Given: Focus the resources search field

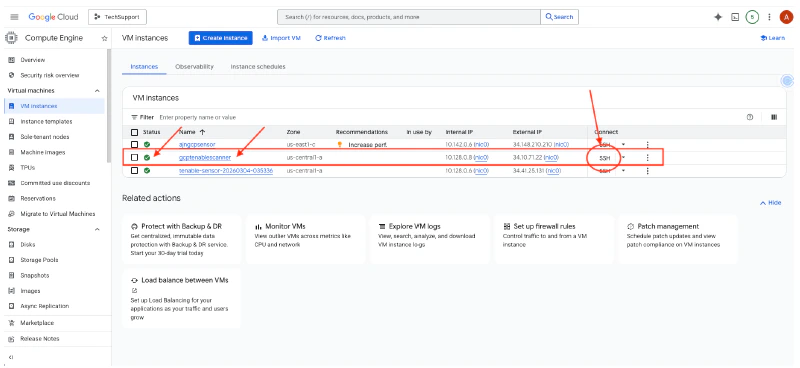Looking at the screenshot, I should click(x=409, y=17).
